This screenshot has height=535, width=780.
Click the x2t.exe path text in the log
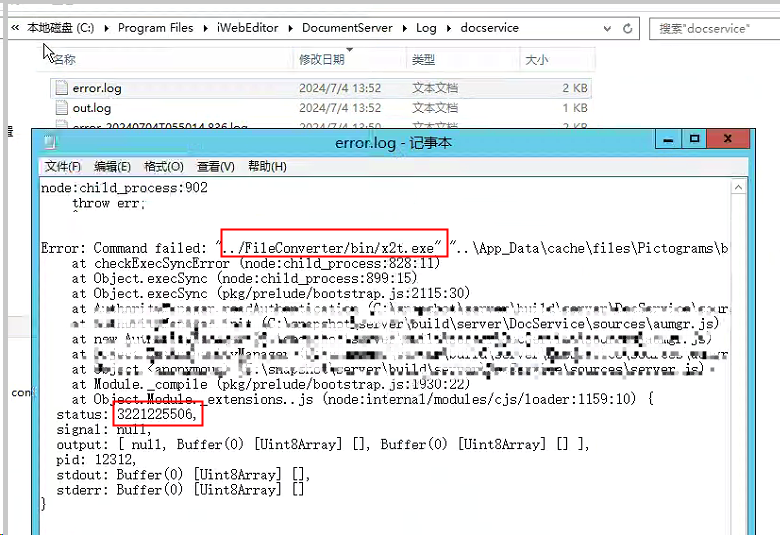pyautogui.click(x=334, y=248)
